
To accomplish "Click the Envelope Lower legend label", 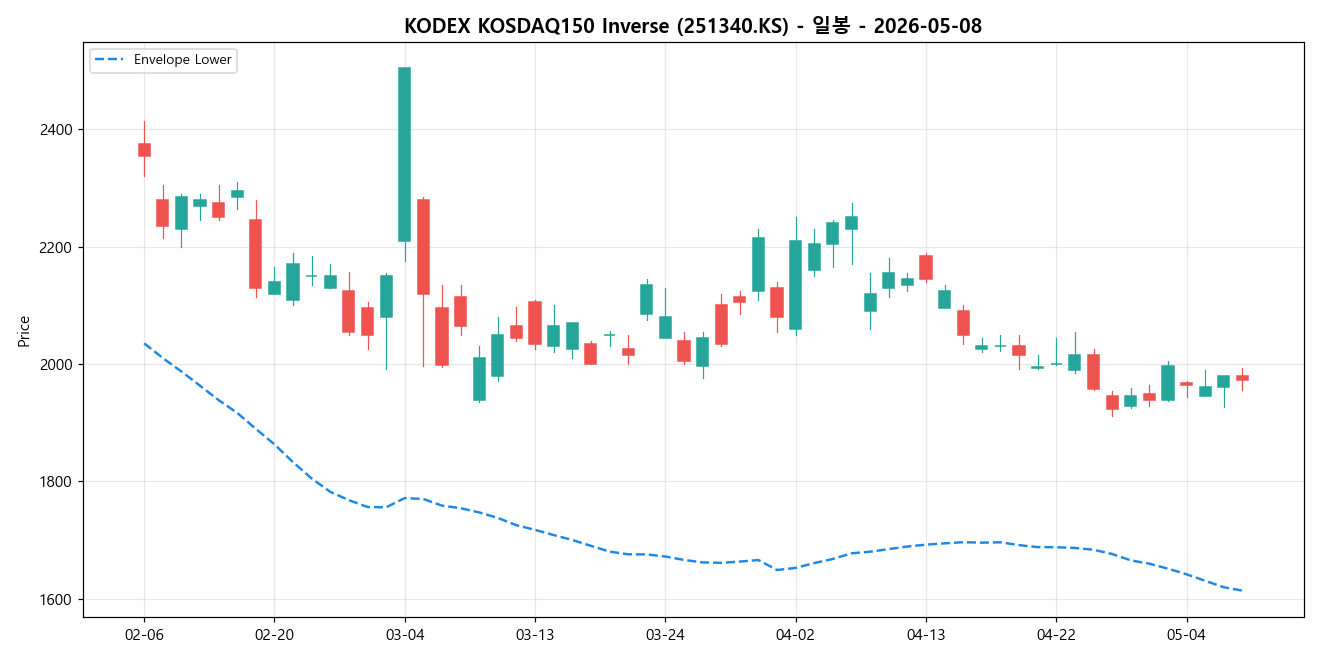I will point(183,60).
